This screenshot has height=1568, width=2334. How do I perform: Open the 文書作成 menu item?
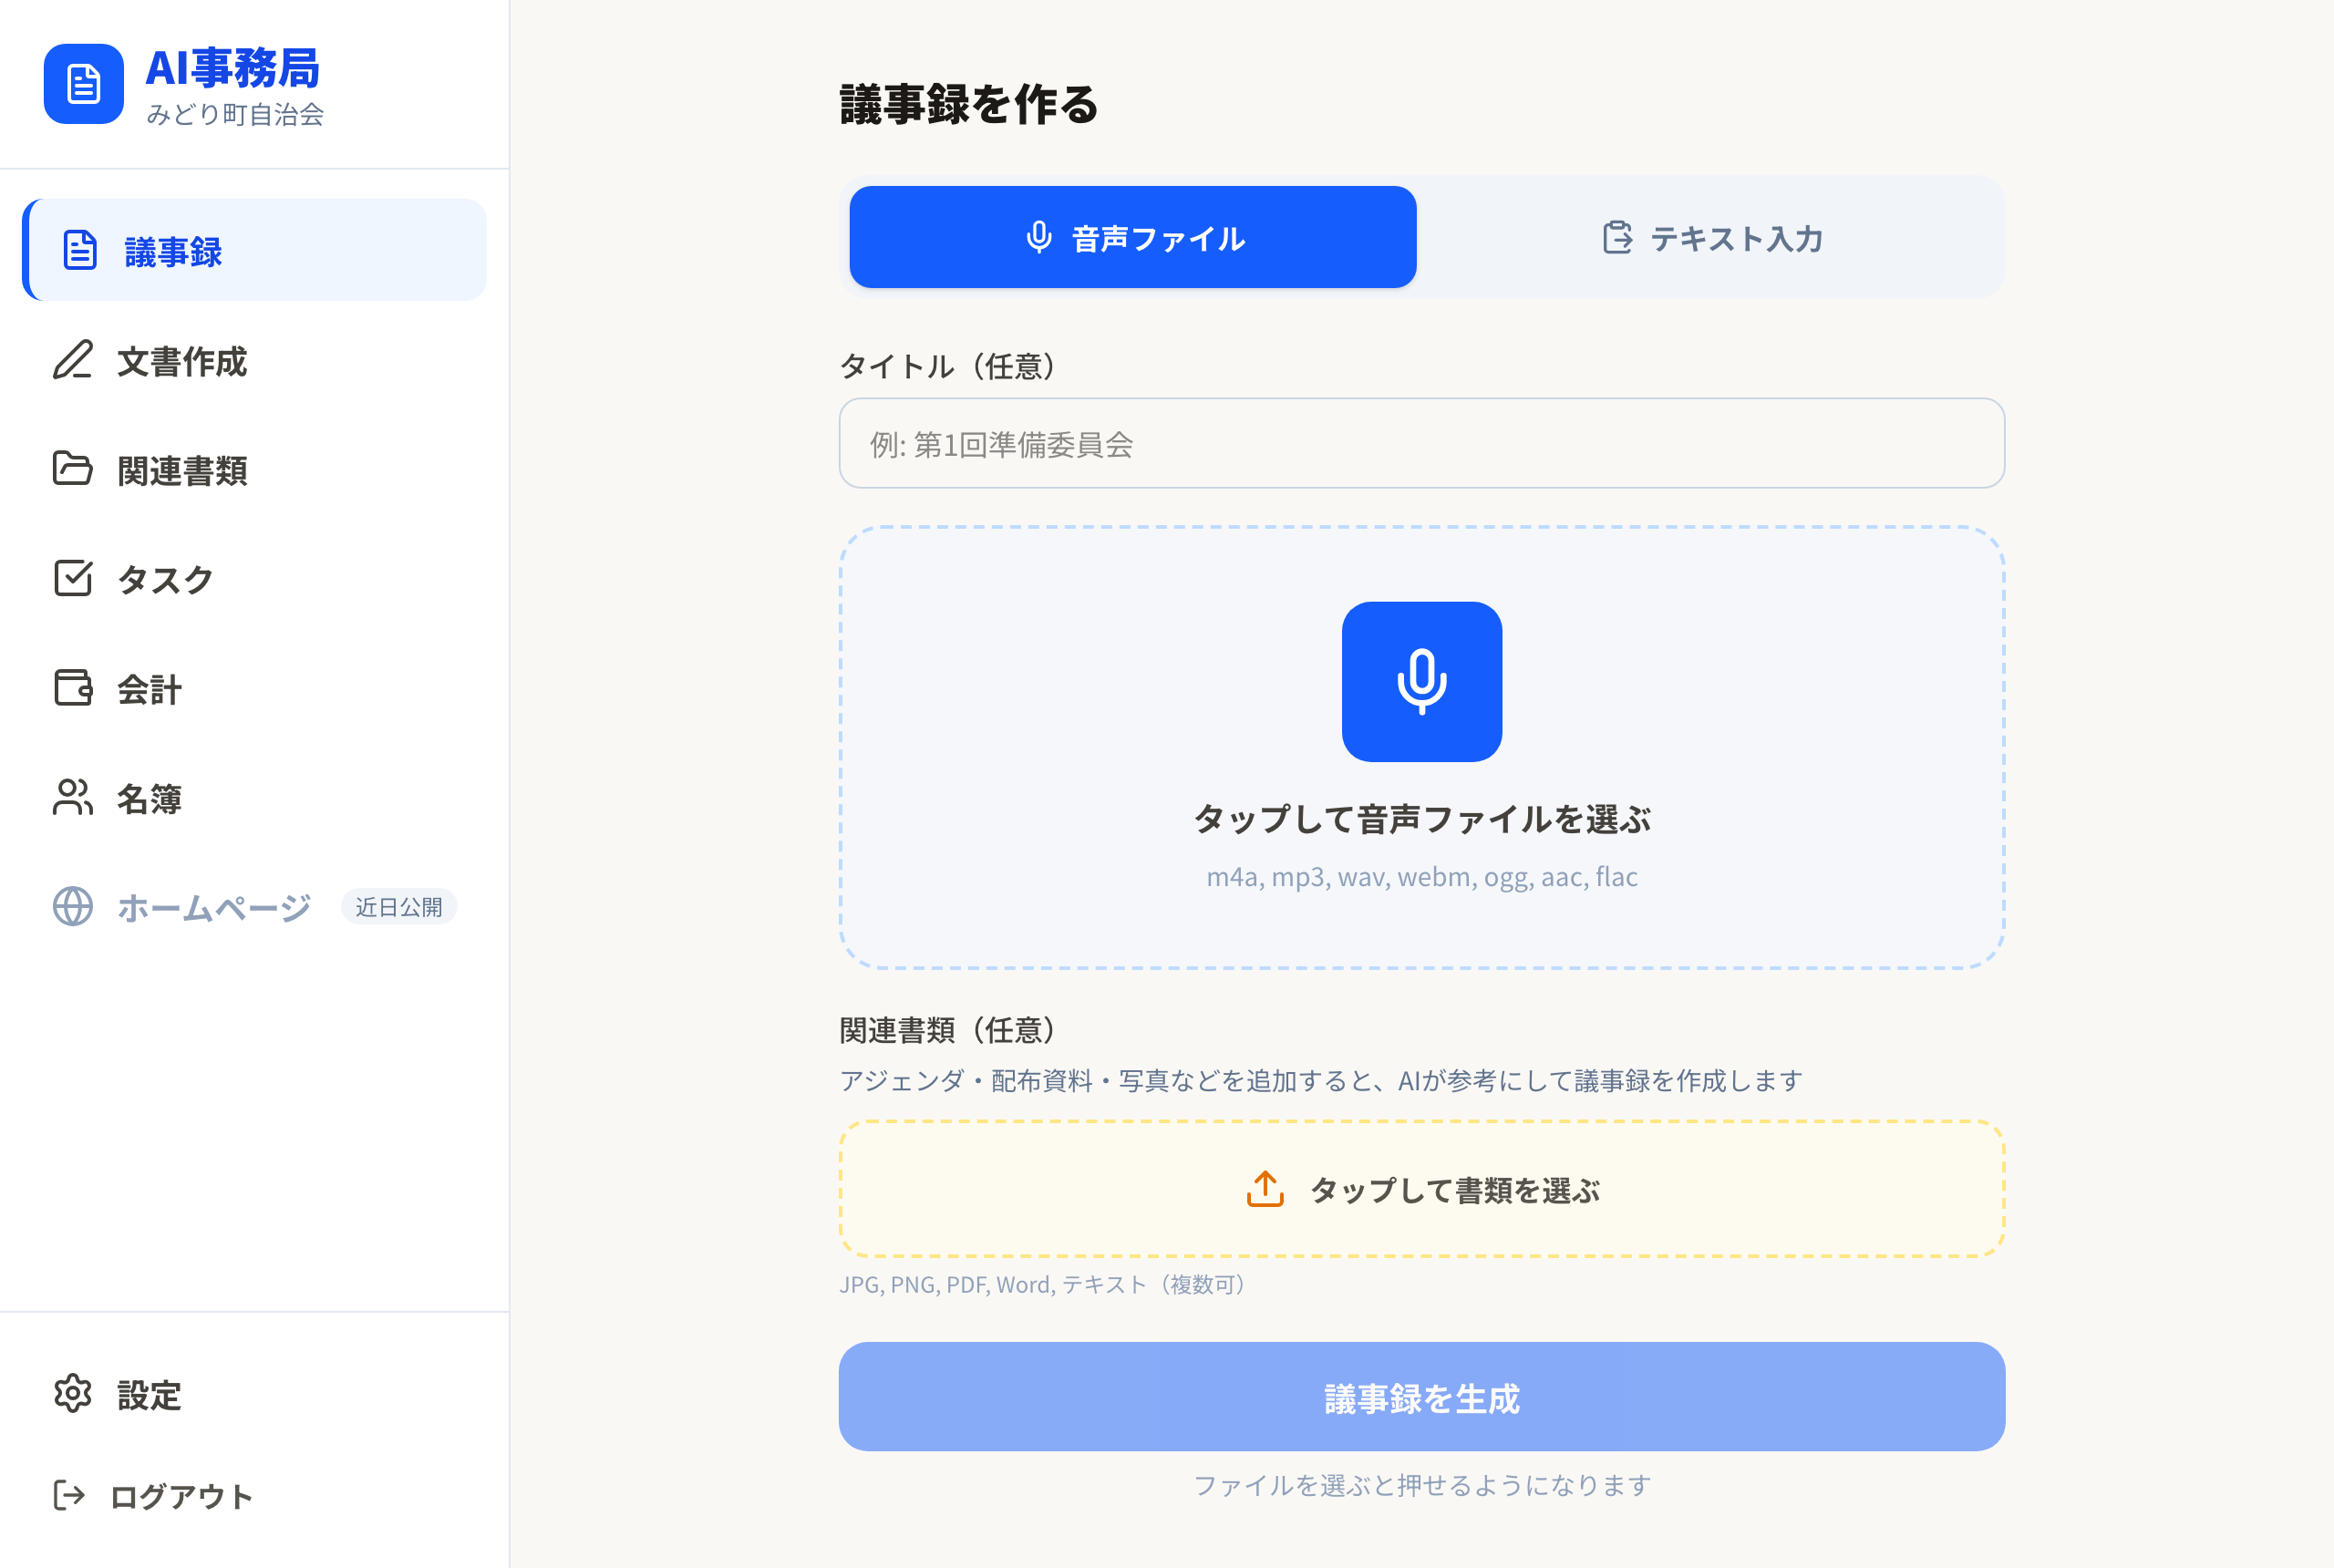[254, 361]
